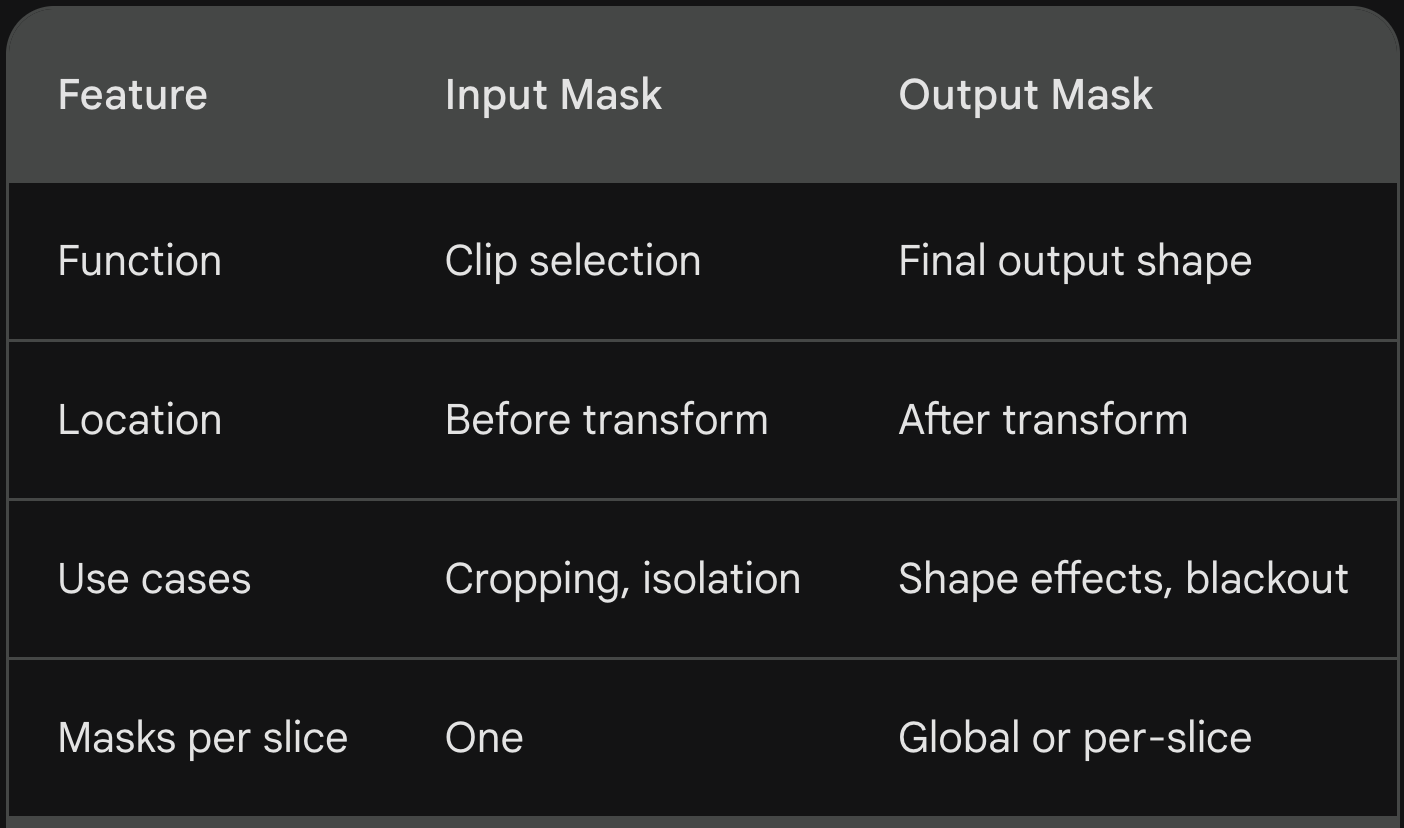The height and width of the screenshot is (828, 1404).
Task: Click the After transform cell
Action: (1042, 420)
